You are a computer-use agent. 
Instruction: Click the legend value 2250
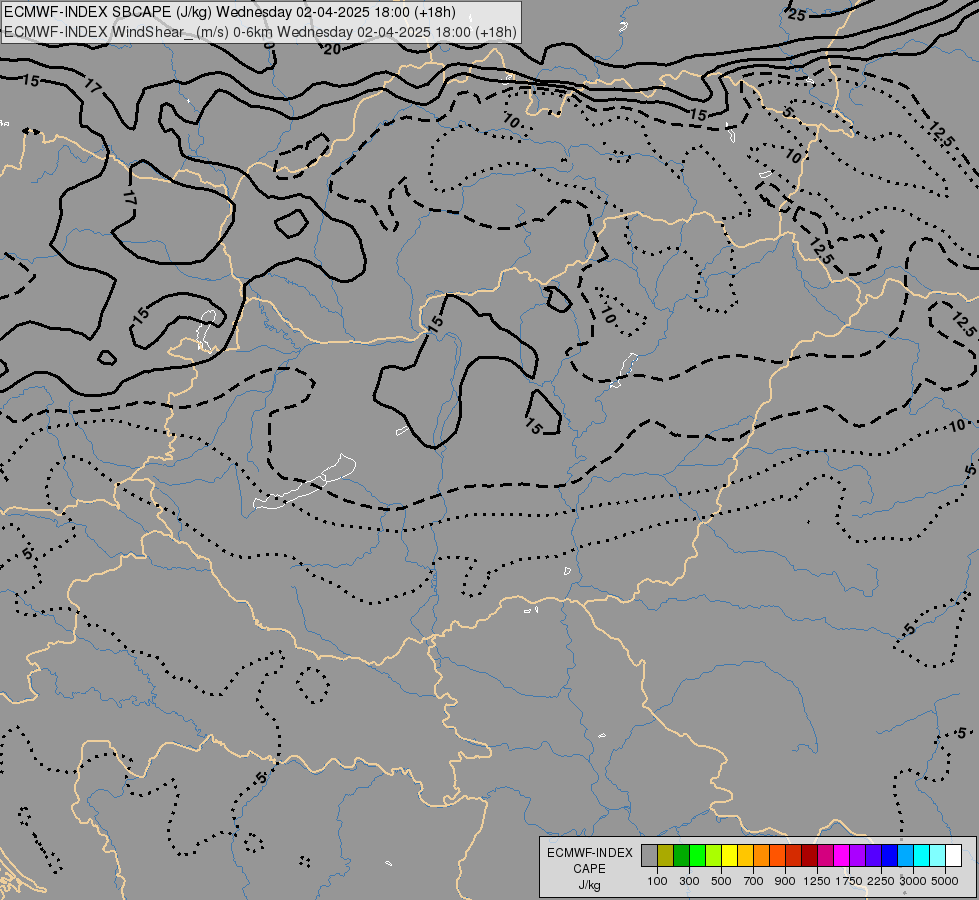tap(881, 881)
